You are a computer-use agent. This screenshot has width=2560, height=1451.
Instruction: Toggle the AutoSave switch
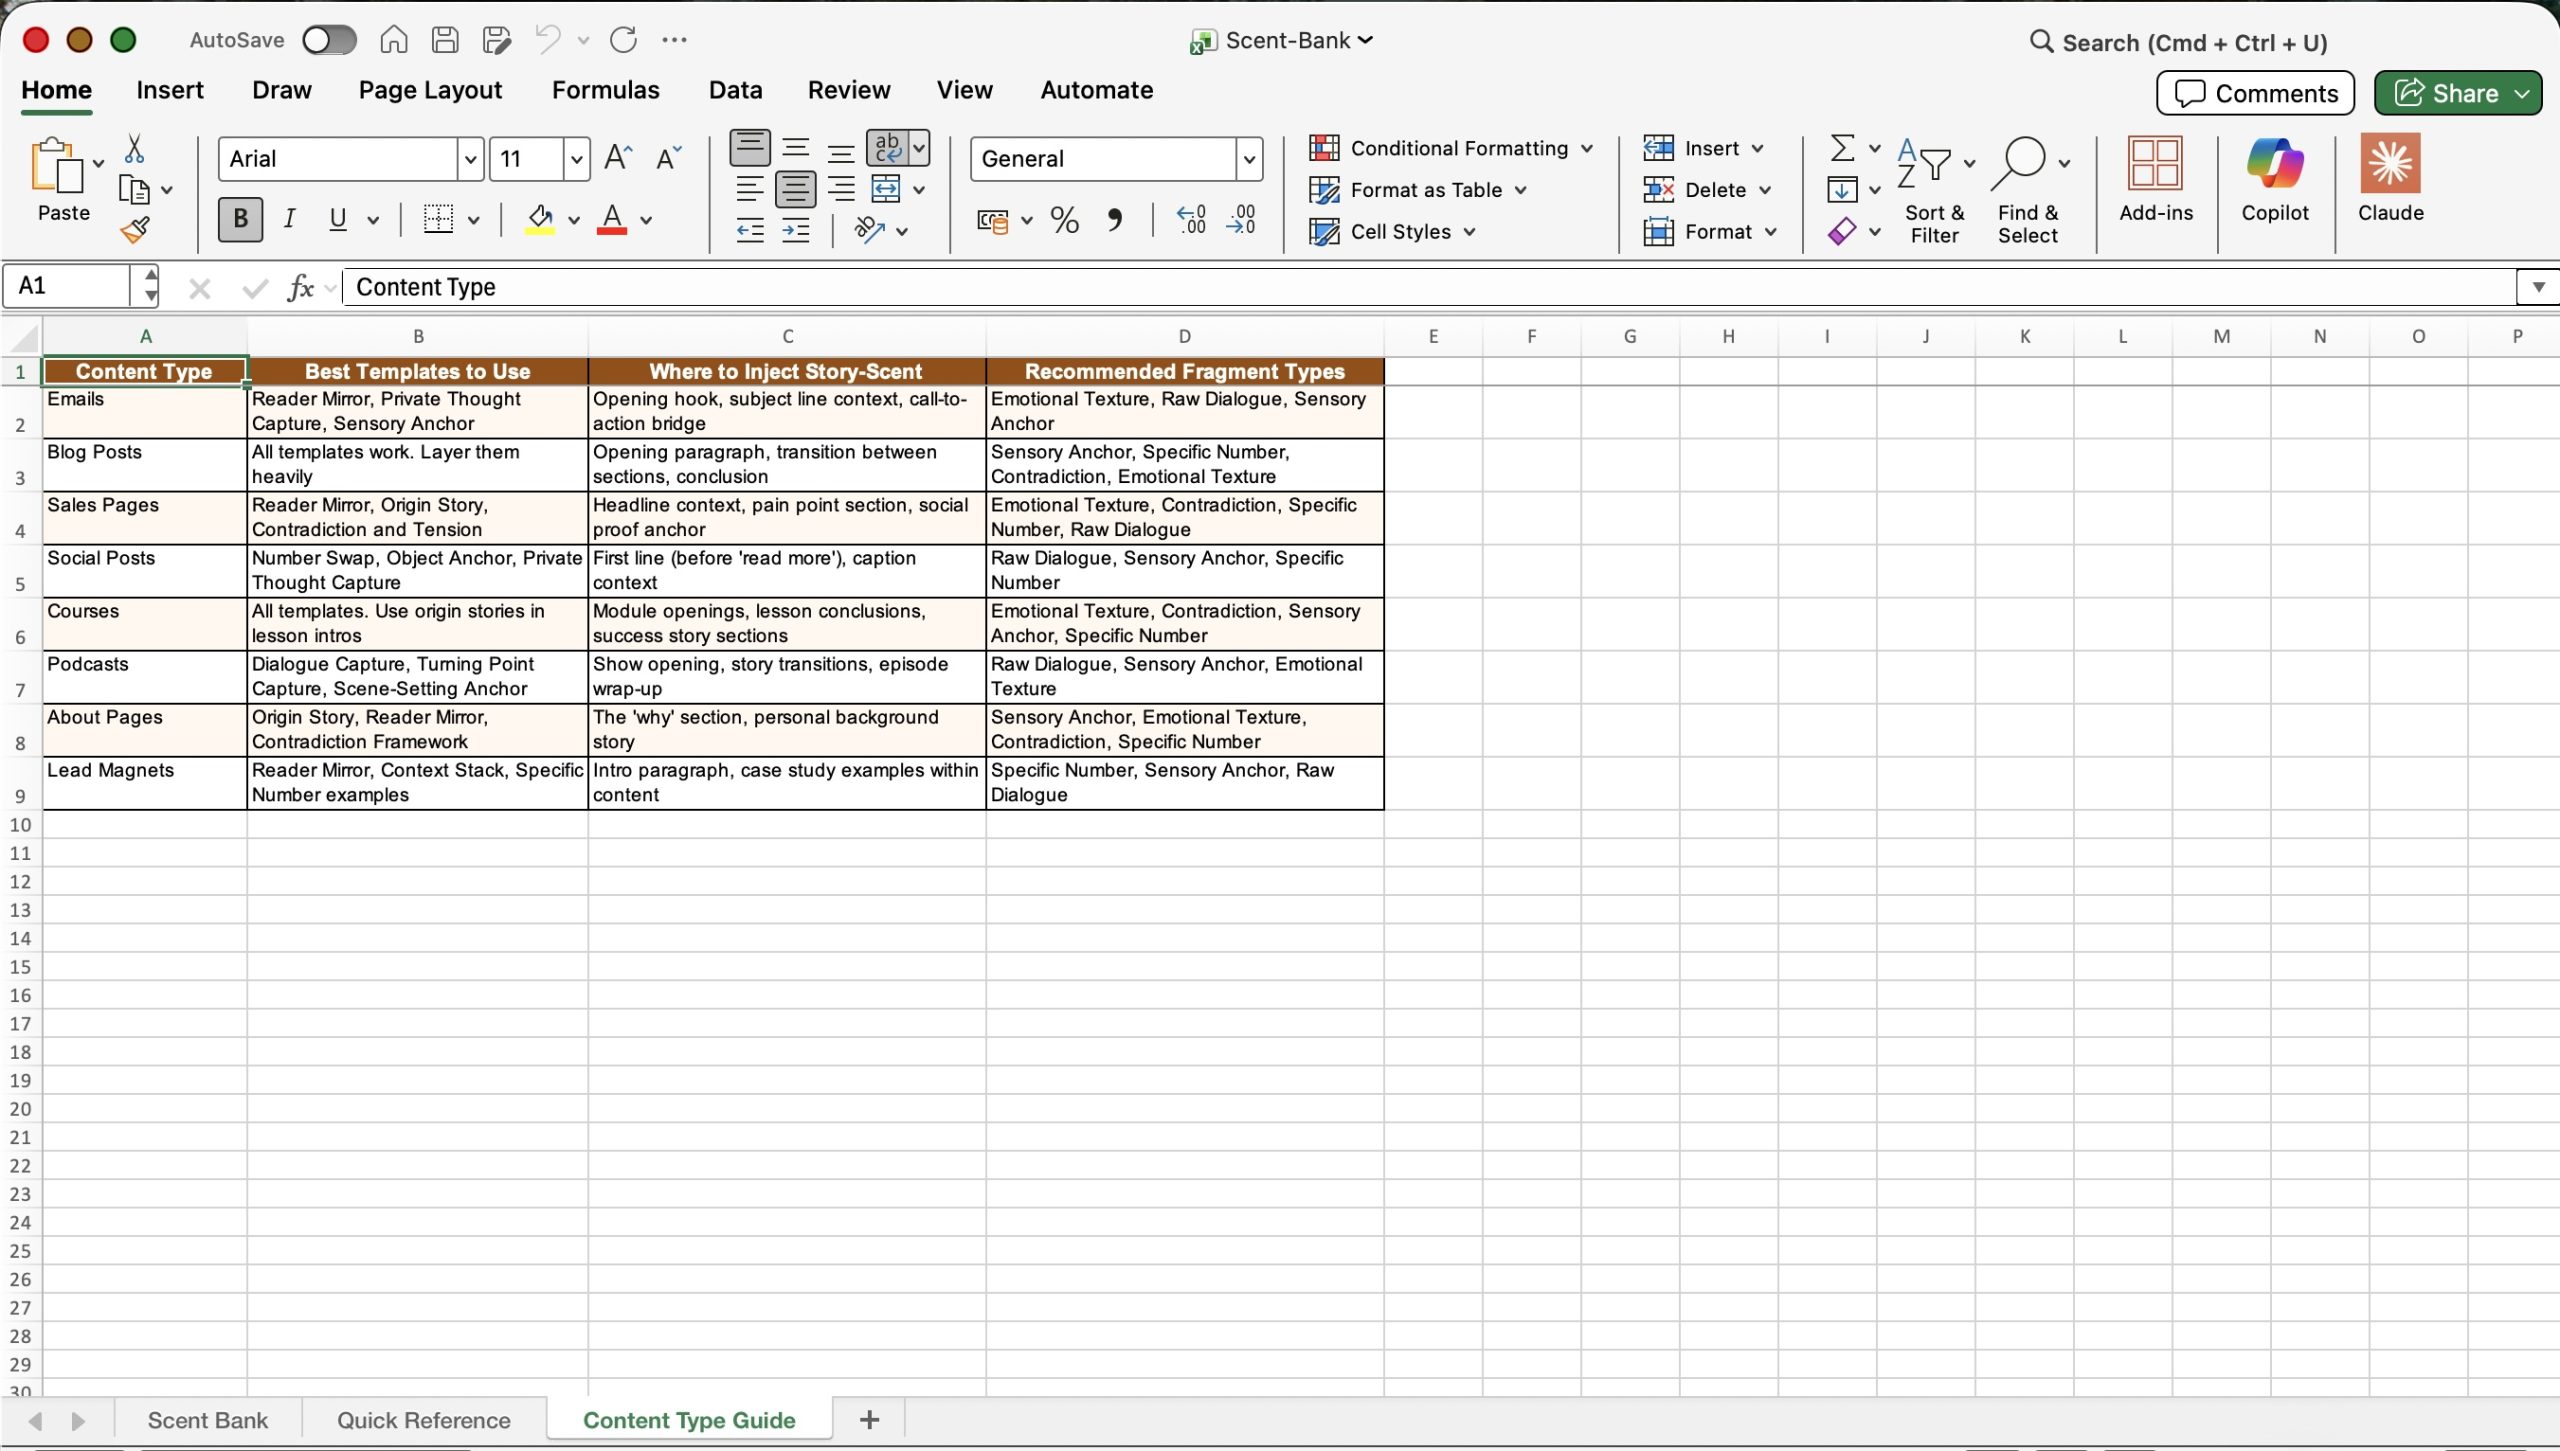[x=329, y=40]
